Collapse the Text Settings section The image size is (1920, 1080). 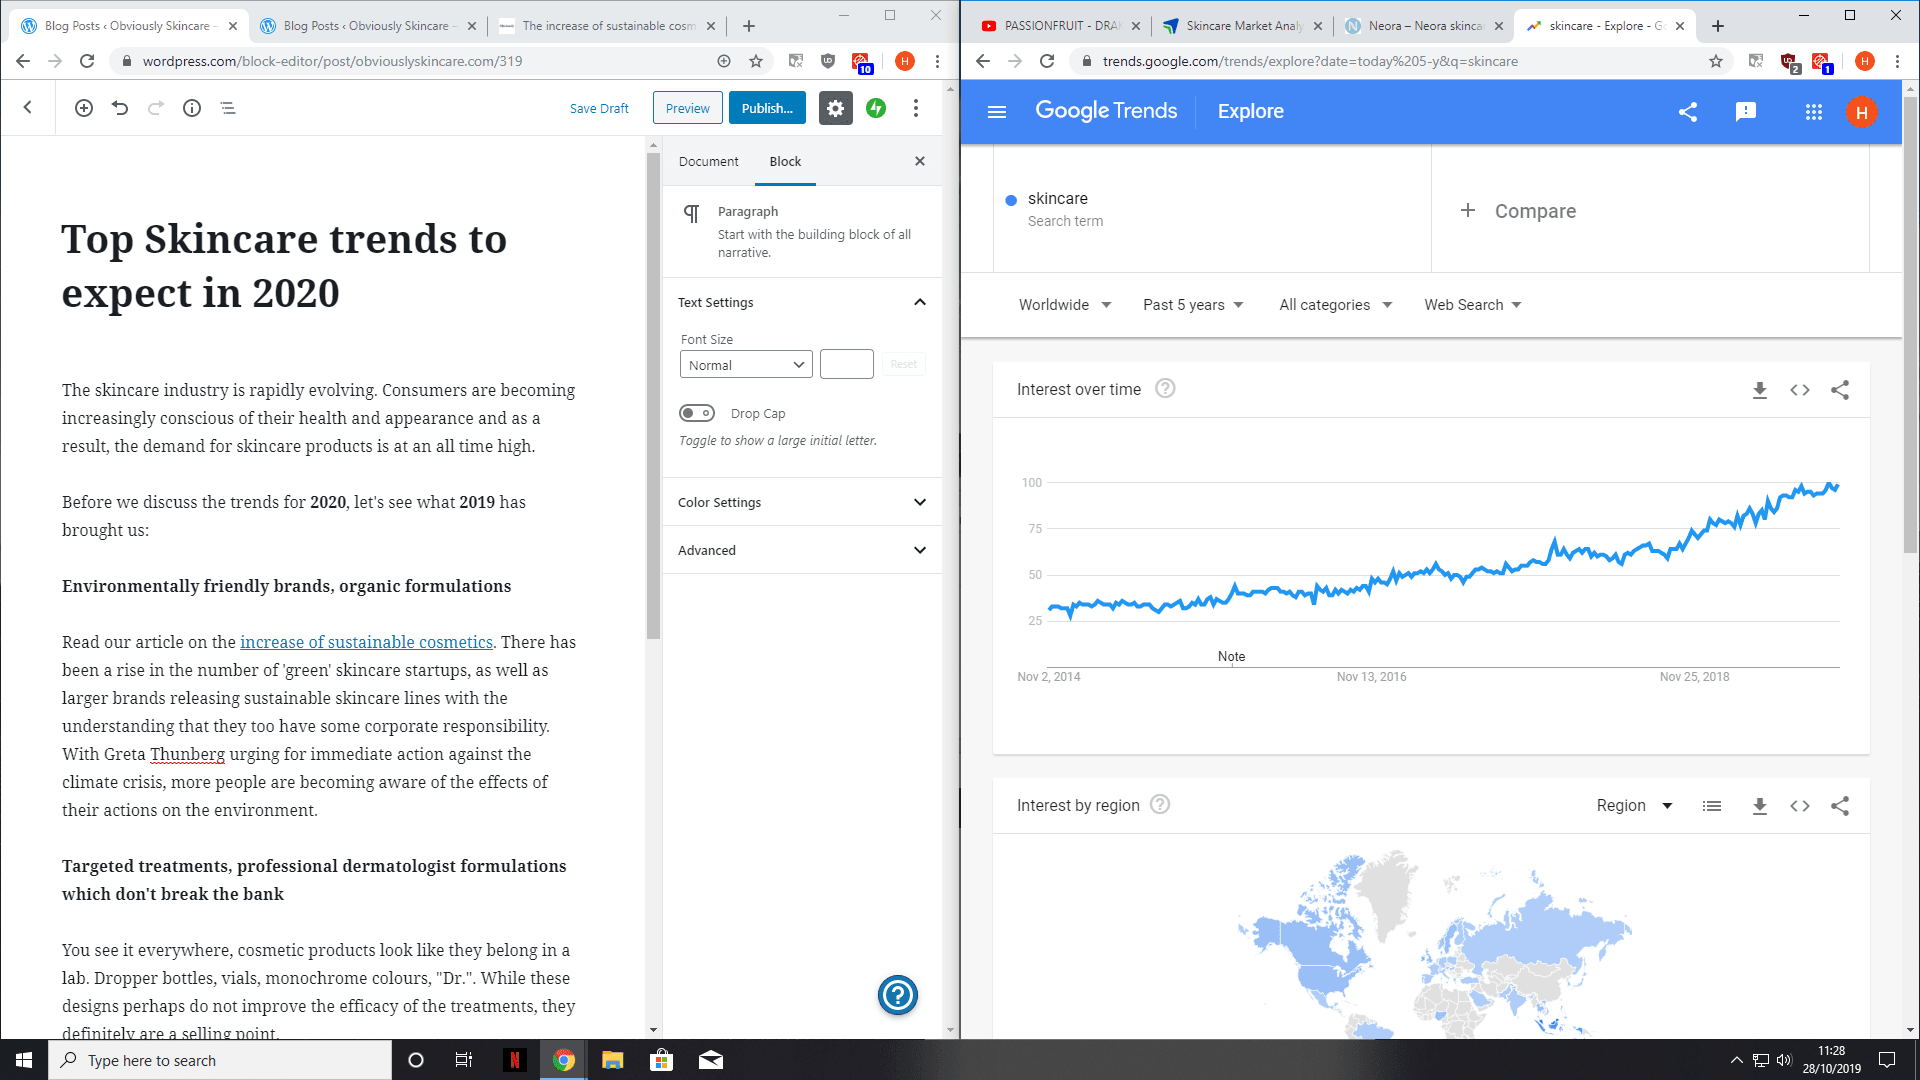[919, 302]
